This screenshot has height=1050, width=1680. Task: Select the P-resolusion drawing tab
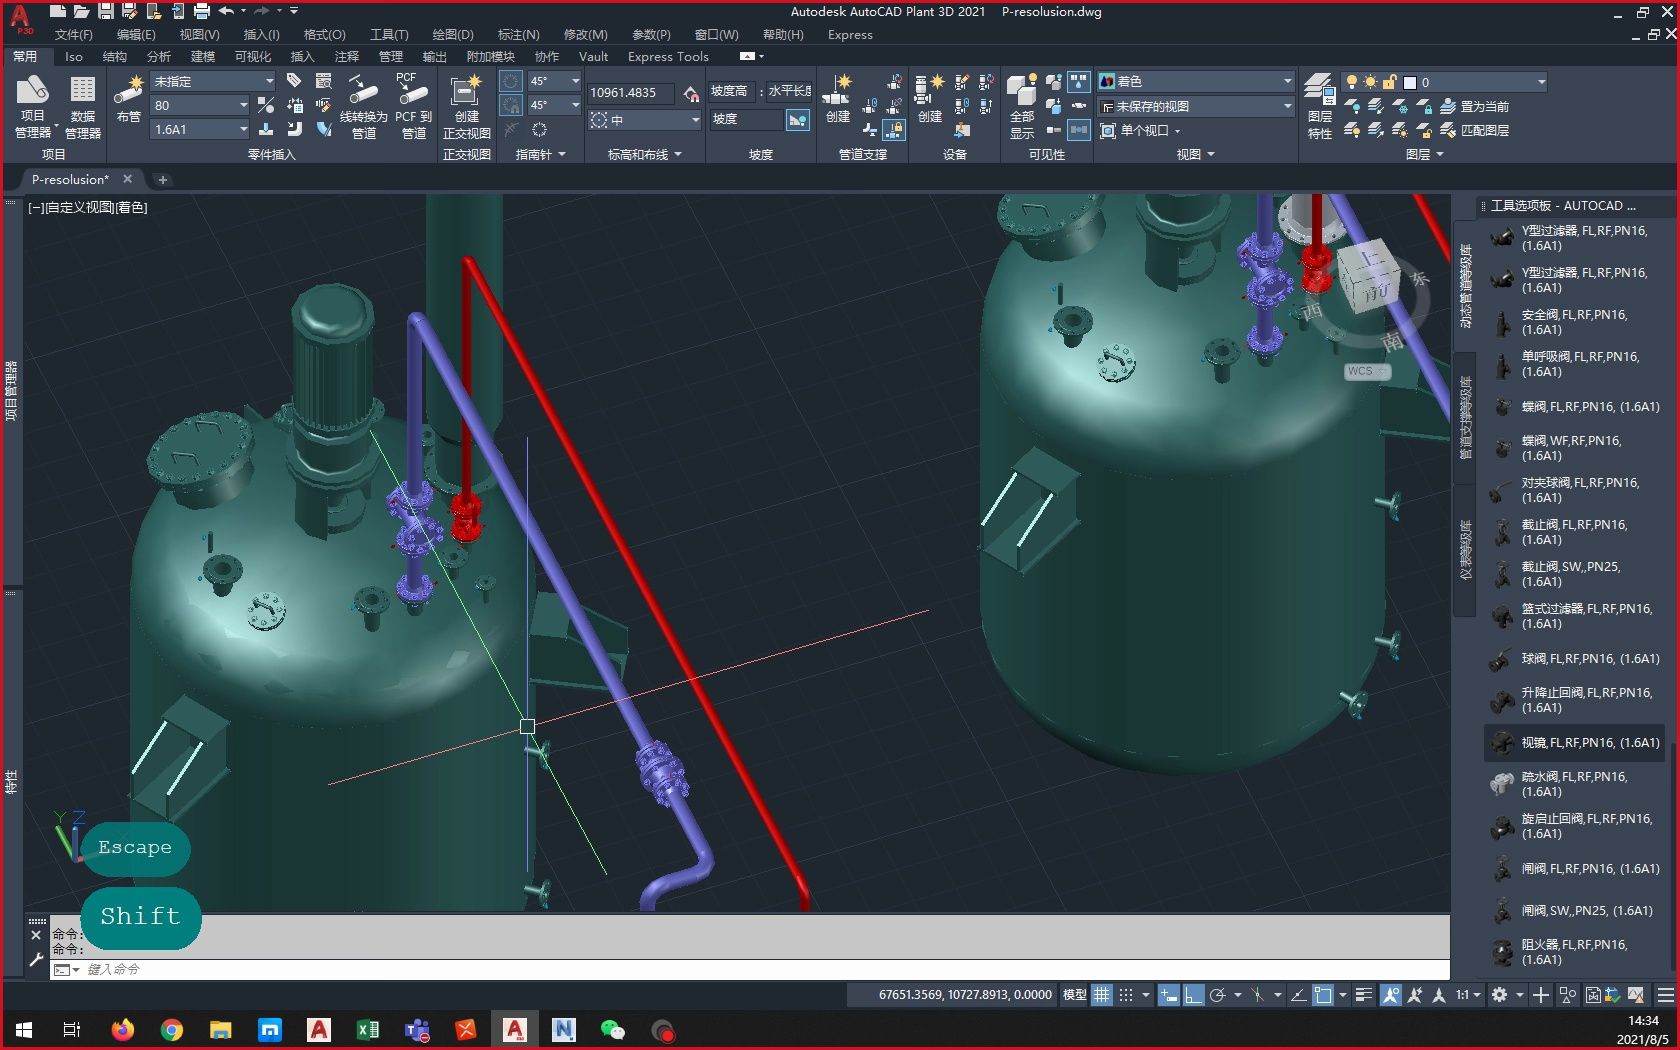(70, 179)
